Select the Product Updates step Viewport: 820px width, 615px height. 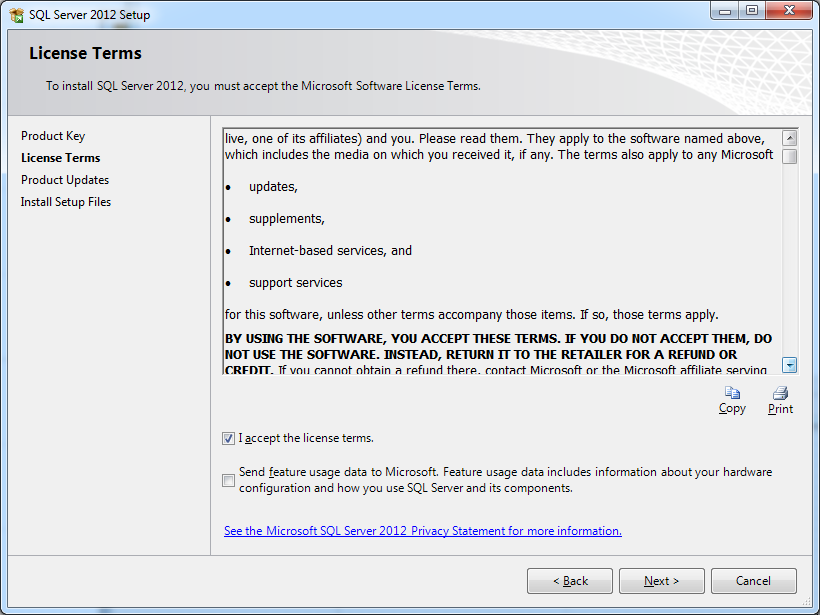coord(65,180)
